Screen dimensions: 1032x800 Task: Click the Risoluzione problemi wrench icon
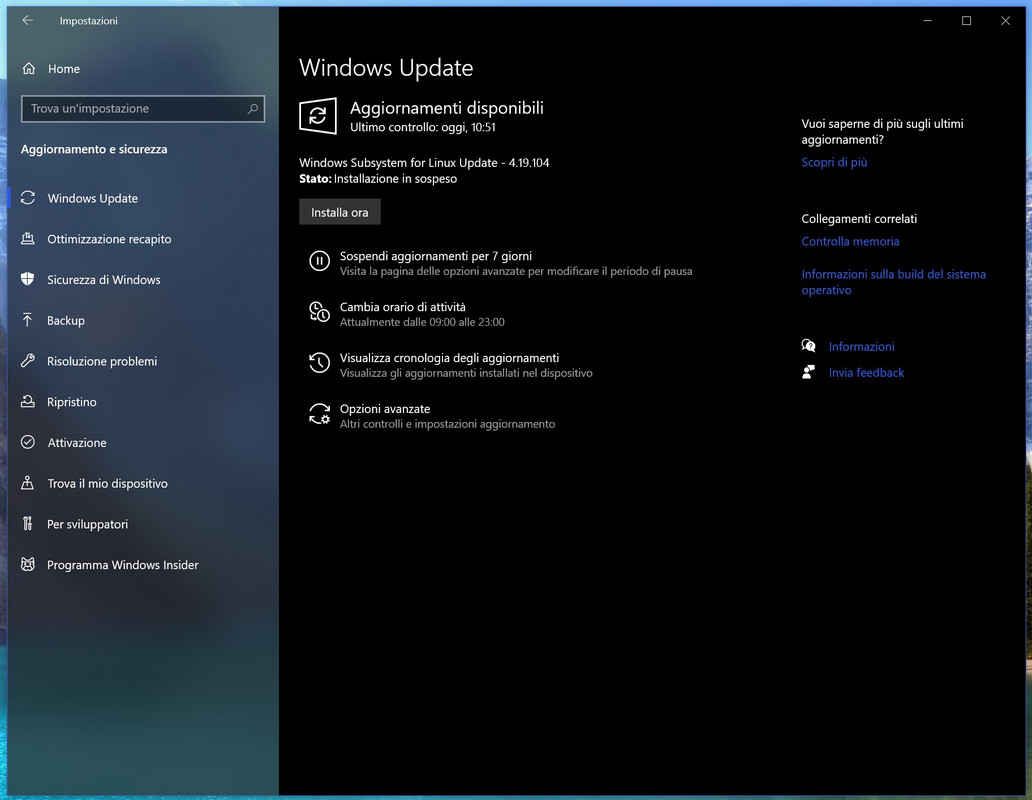pyautogui.click(x=28, y=361)
